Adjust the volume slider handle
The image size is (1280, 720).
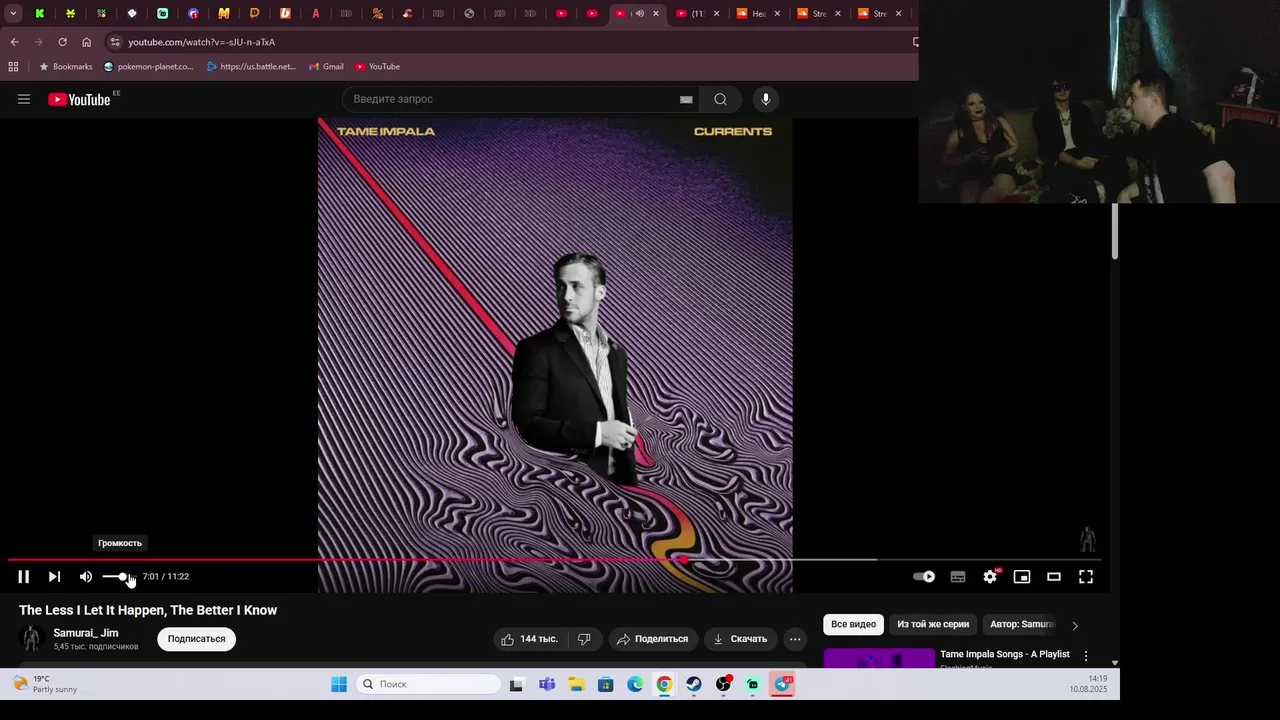pos(123,577)
